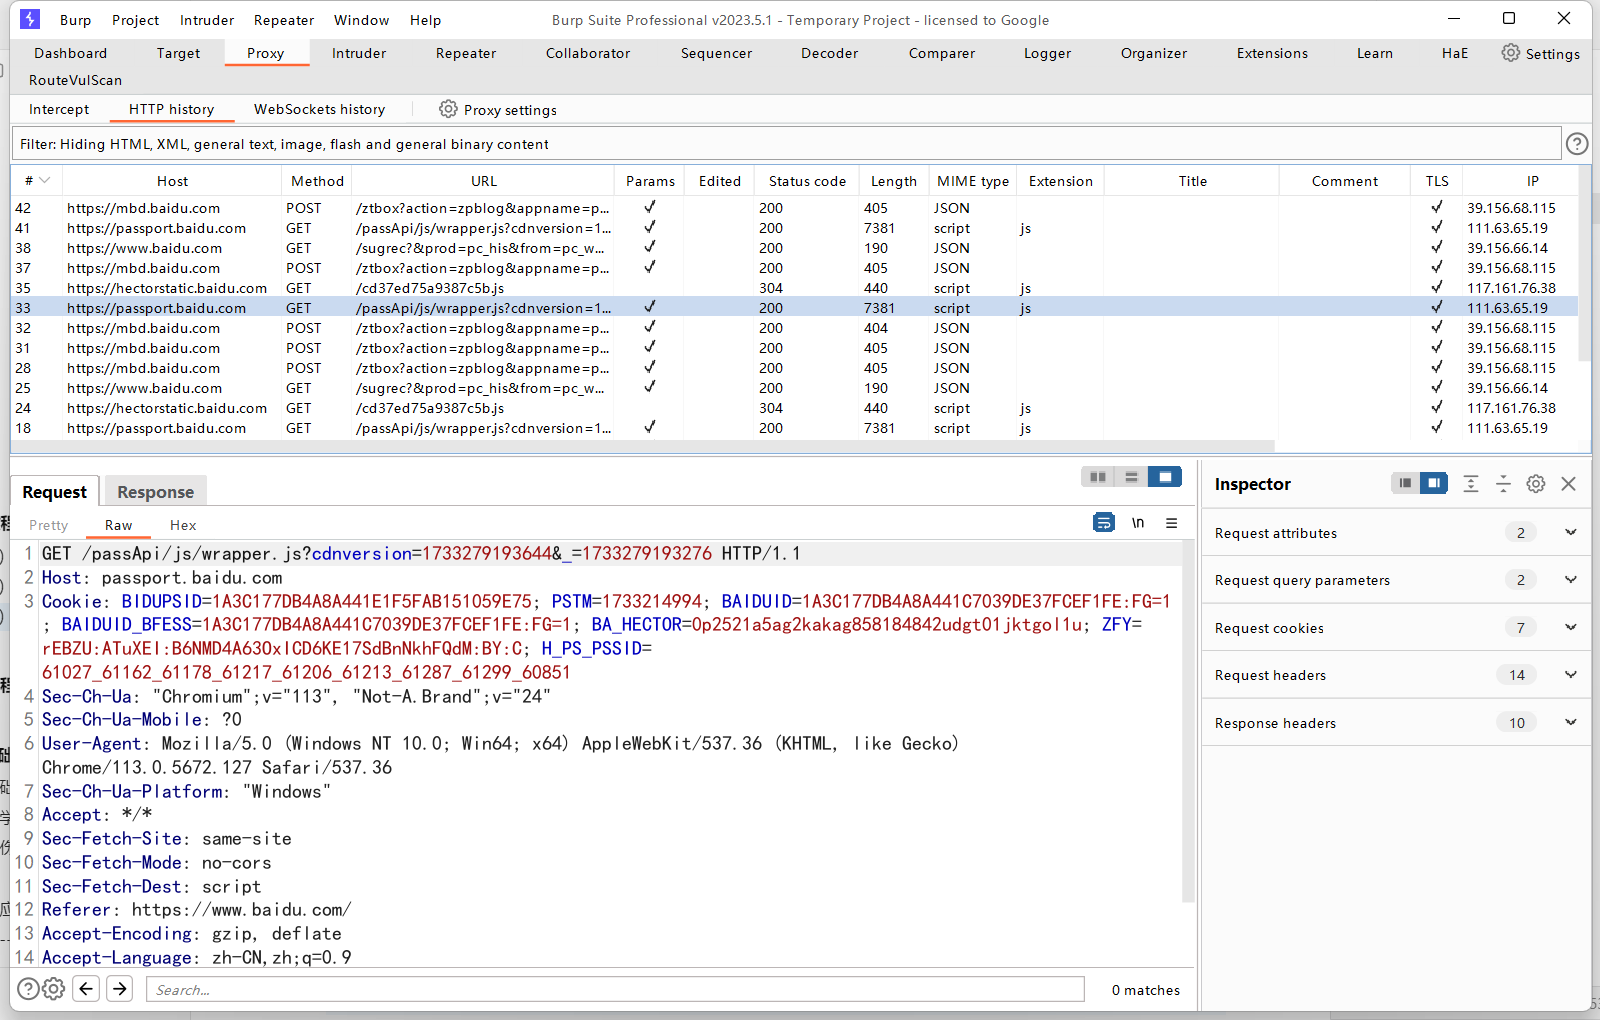Click the history table vertical scrollbar
Screen dimensions: 1600x1020
click(x=1584, y=280)
